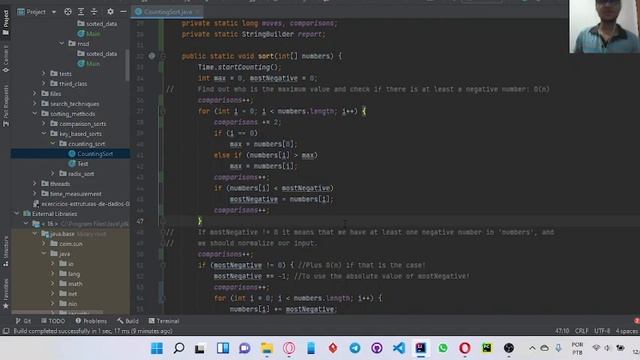The width and height of the screenshot is (640, 360).
Task: Open Windows taskbar Search
Action: [179, 348]
